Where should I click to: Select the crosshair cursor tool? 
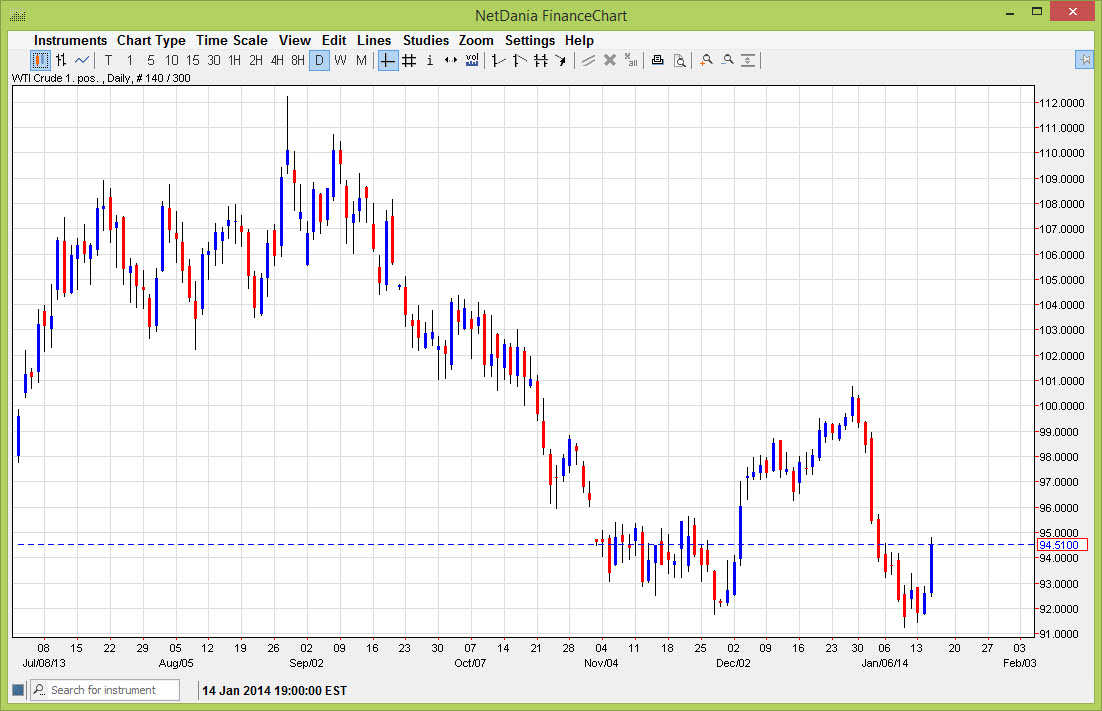point(387,60)
